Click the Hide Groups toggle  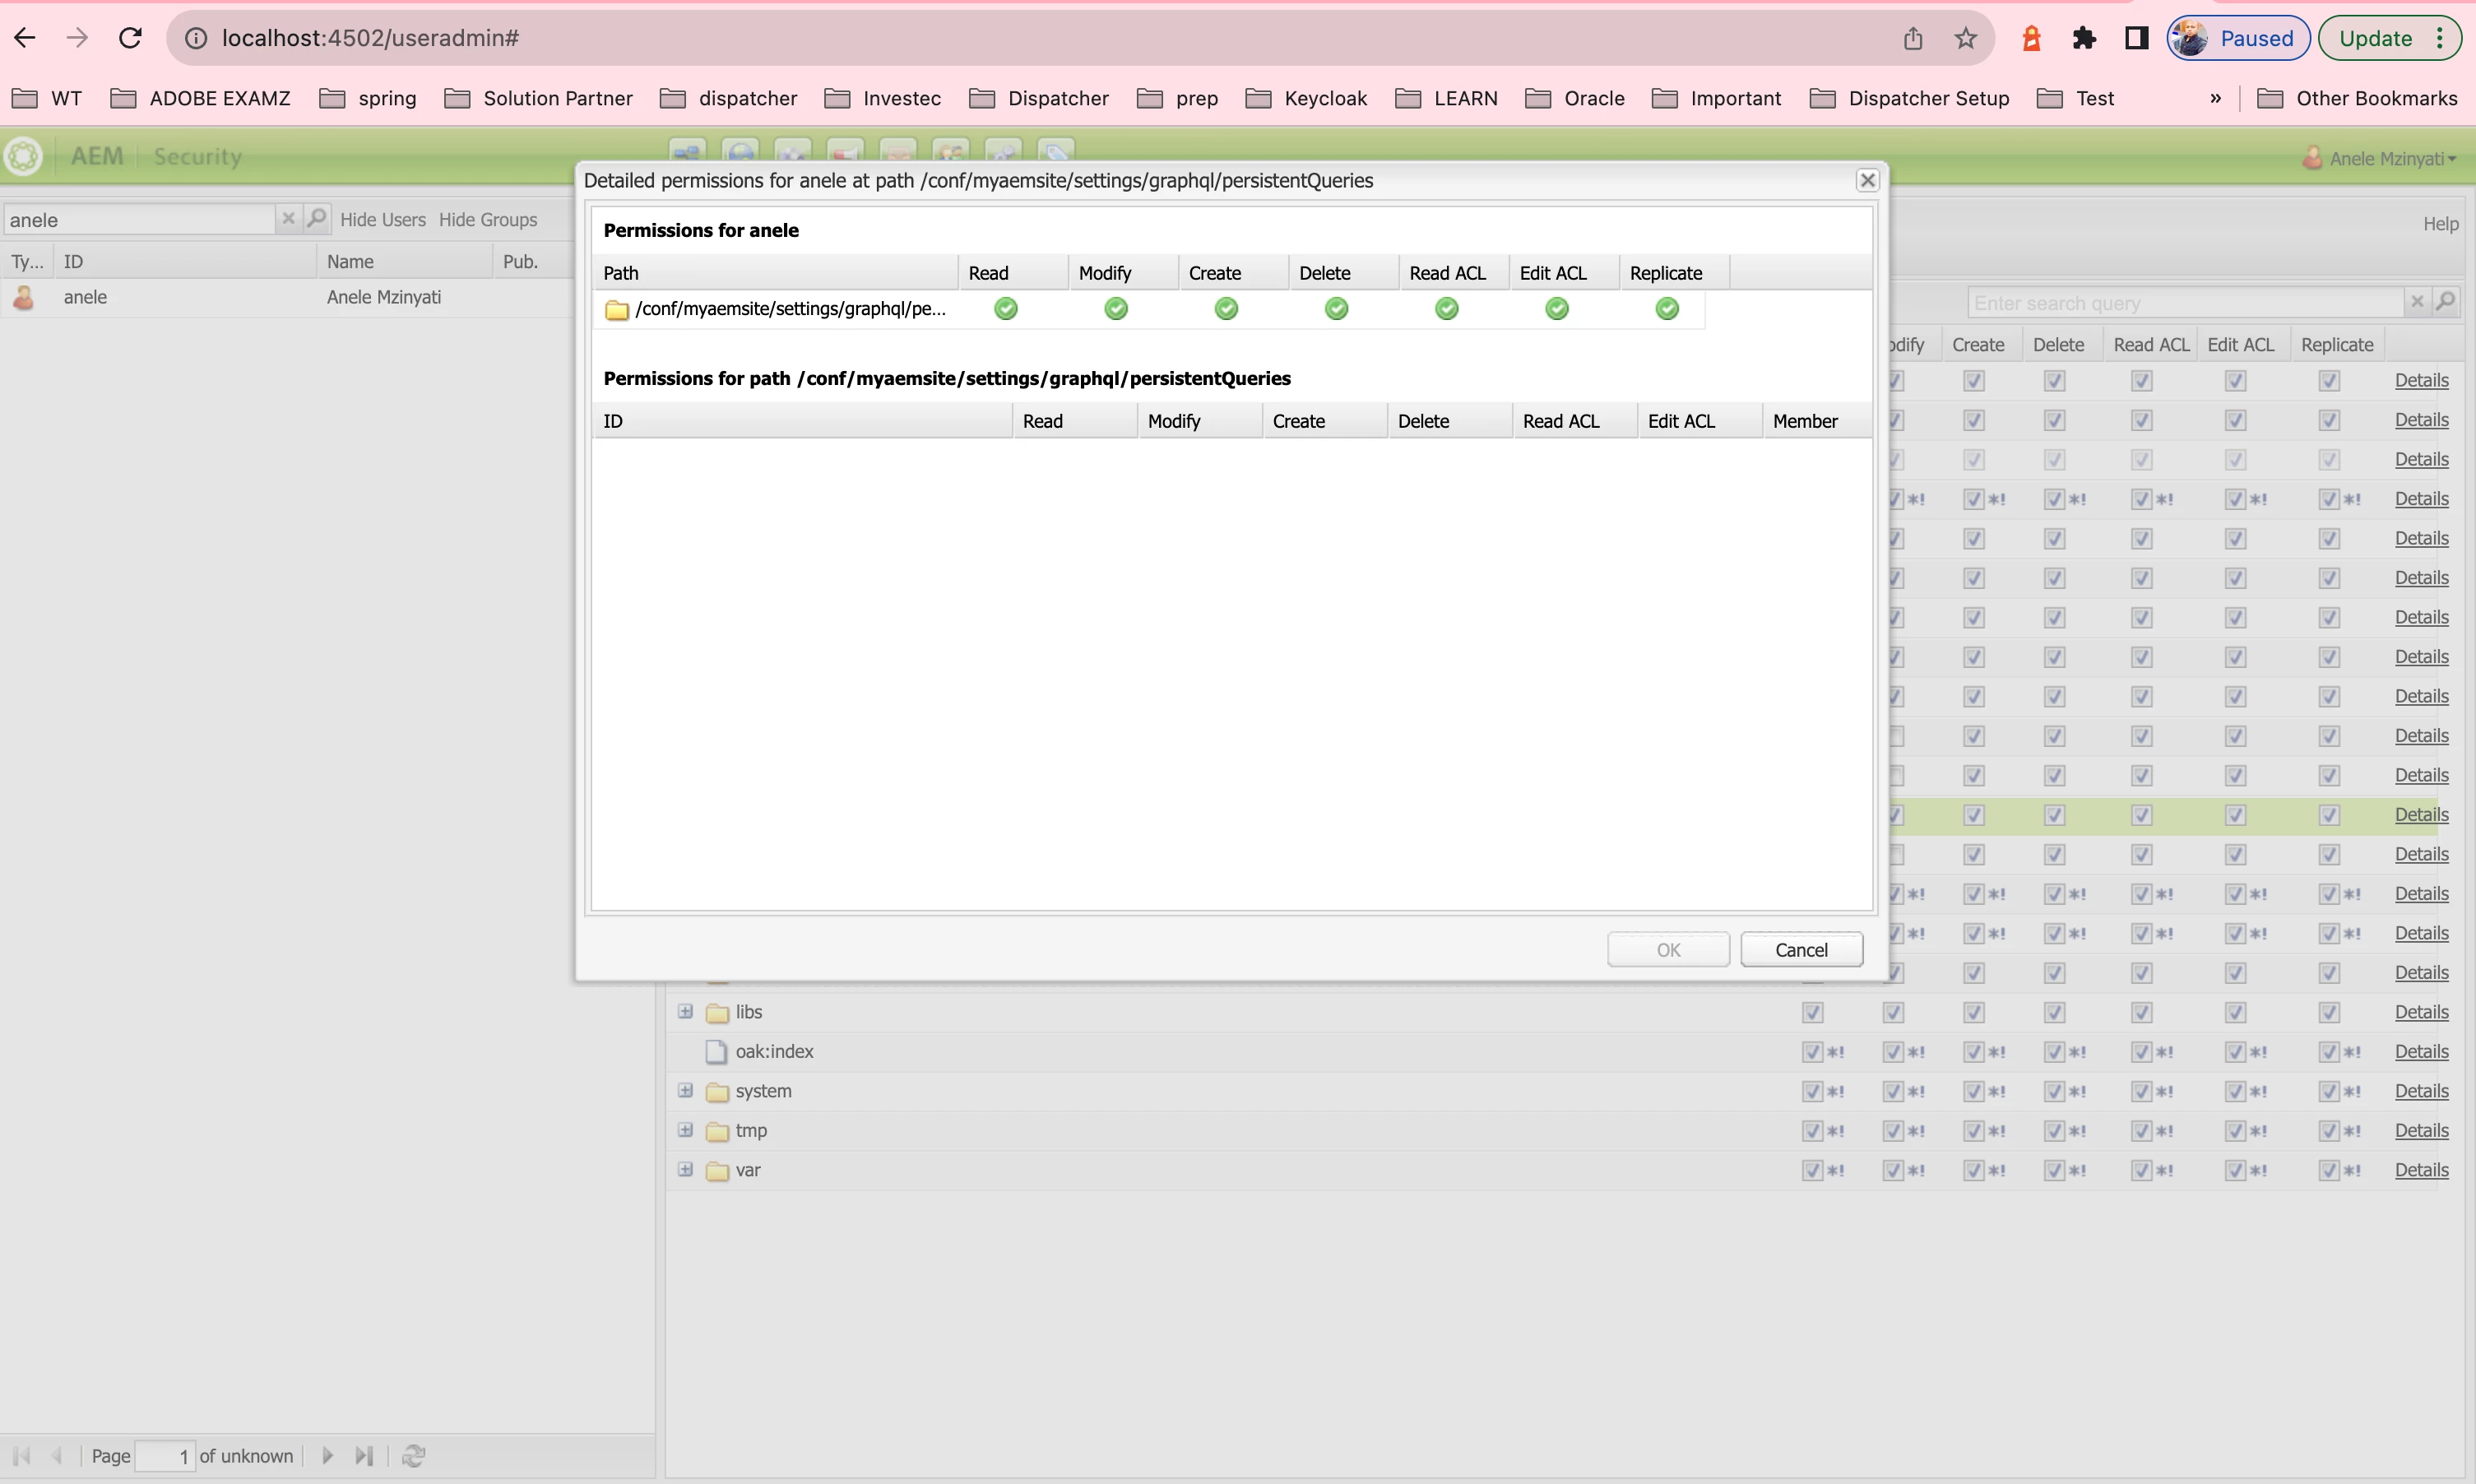tap(487, 219)
